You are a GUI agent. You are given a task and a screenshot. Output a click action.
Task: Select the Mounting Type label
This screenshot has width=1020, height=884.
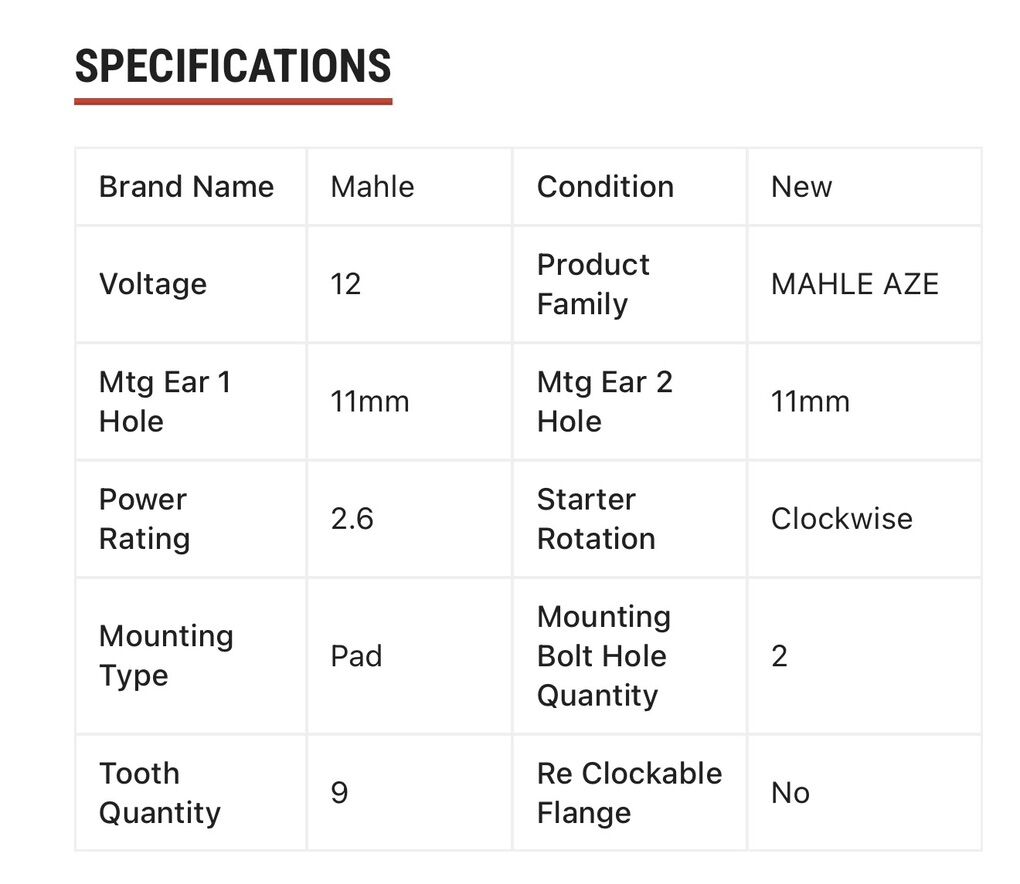[x=166, y=655]
